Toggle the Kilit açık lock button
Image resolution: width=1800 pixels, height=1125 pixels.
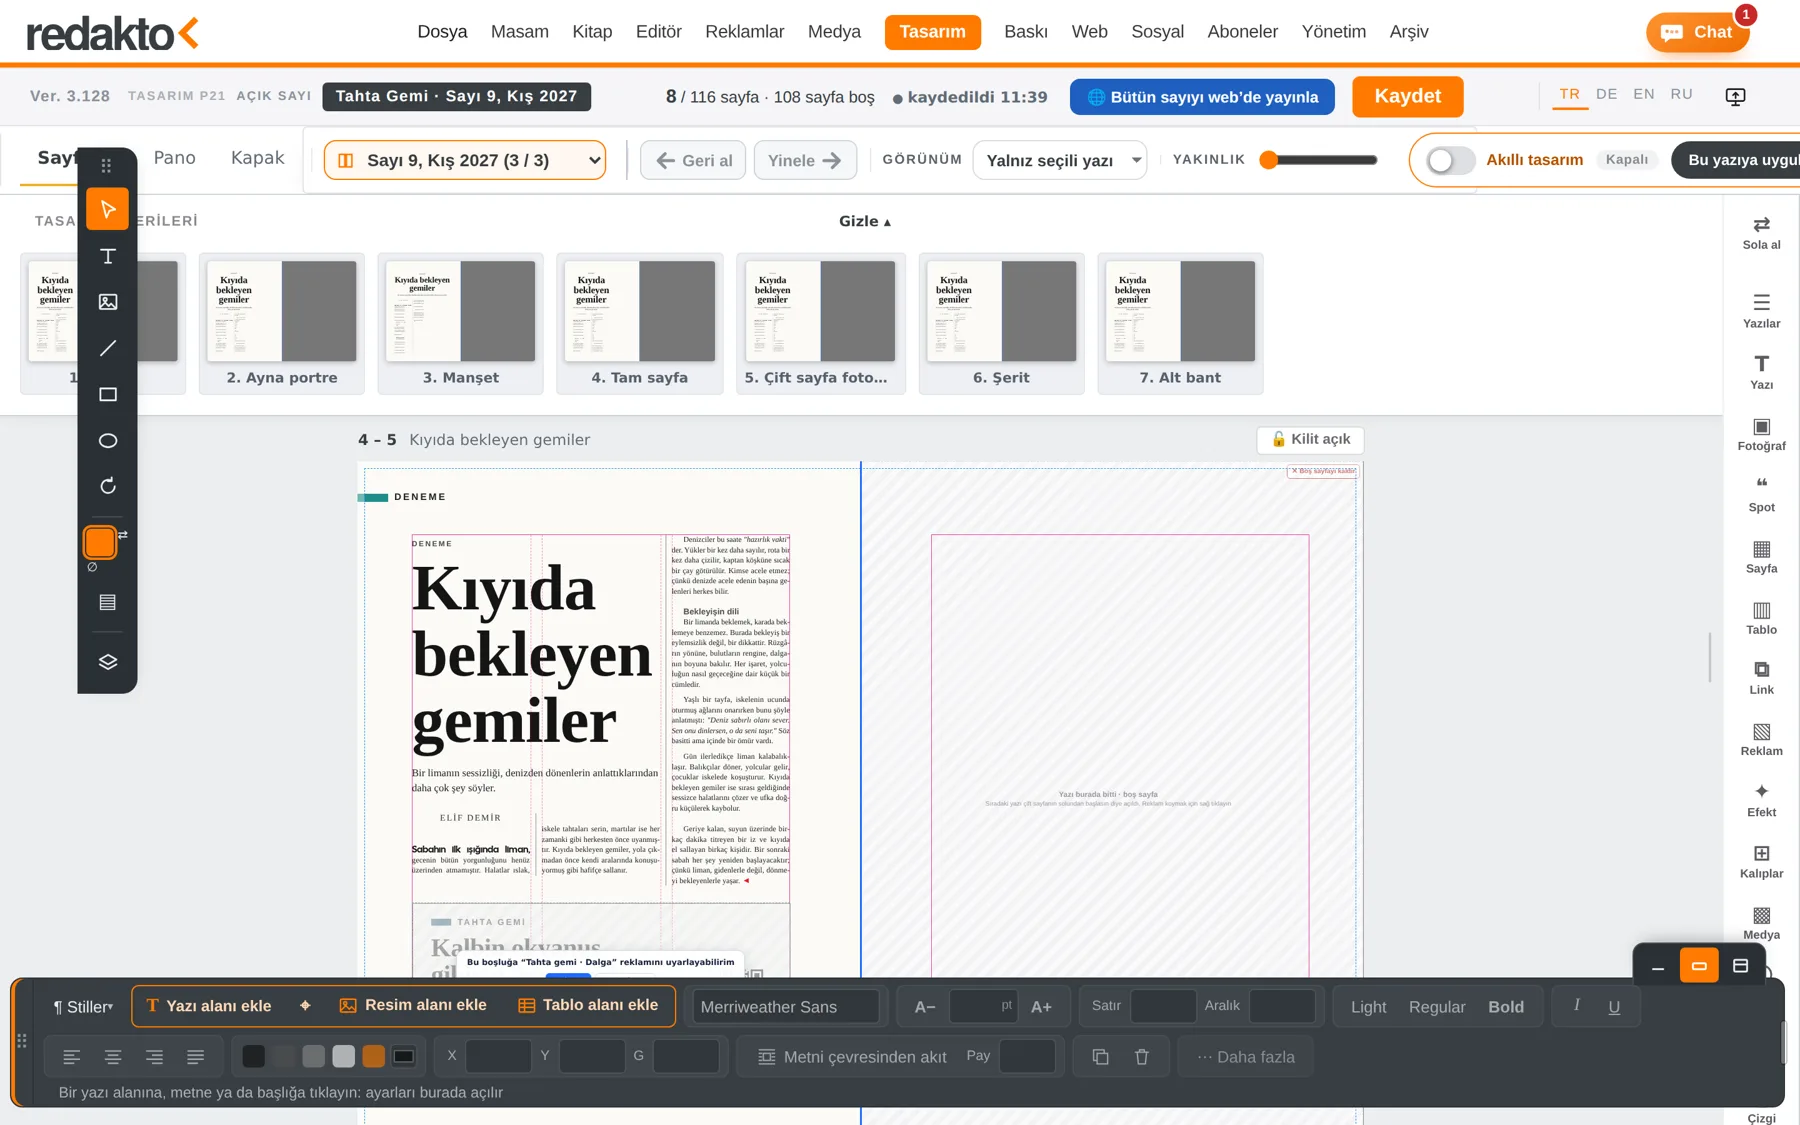(x=1310, y=439)
